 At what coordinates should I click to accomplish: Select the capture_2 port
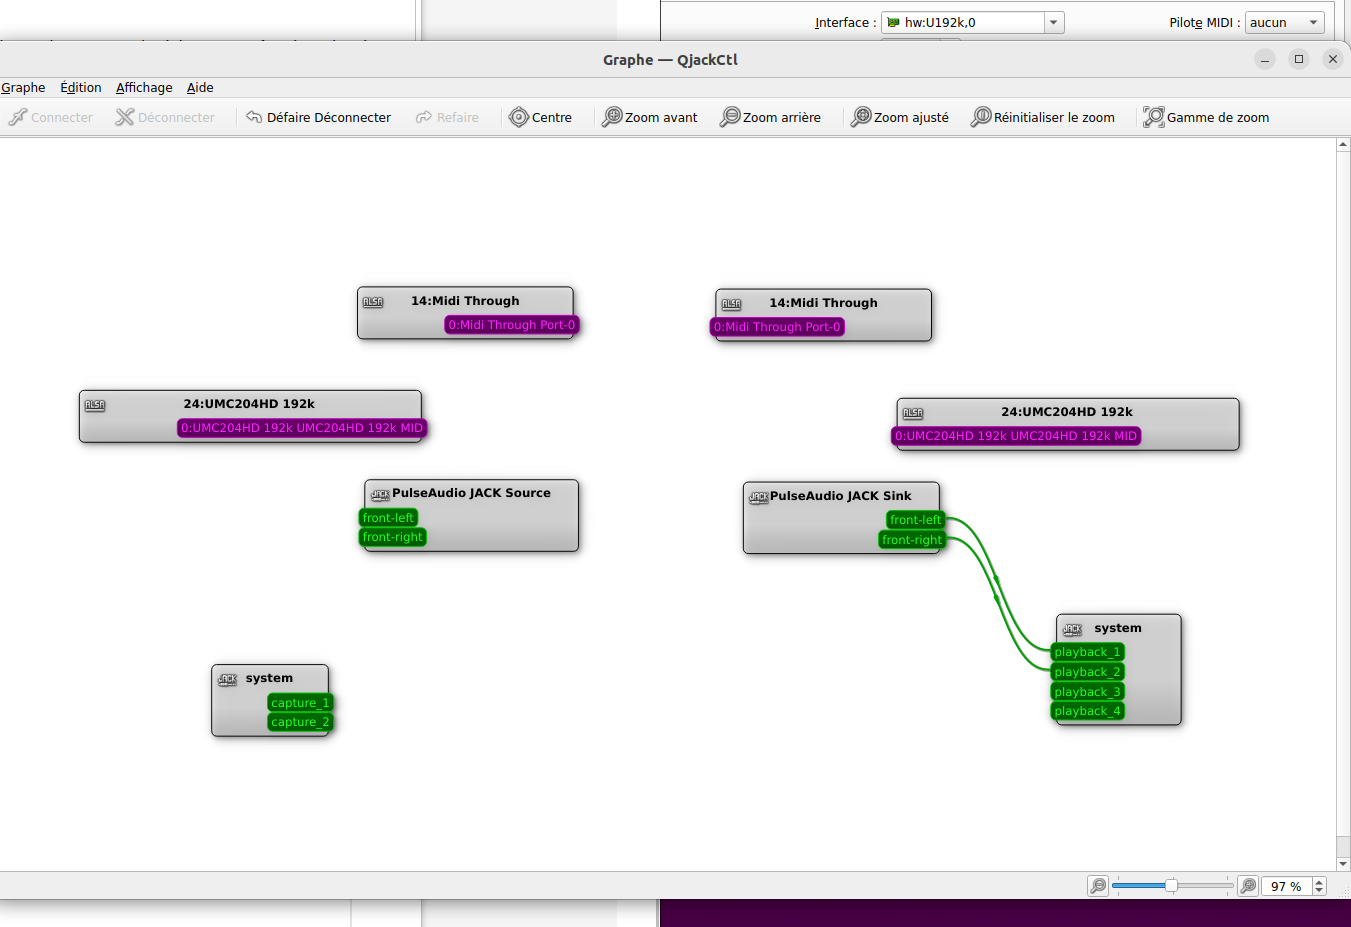pos(300,722)
